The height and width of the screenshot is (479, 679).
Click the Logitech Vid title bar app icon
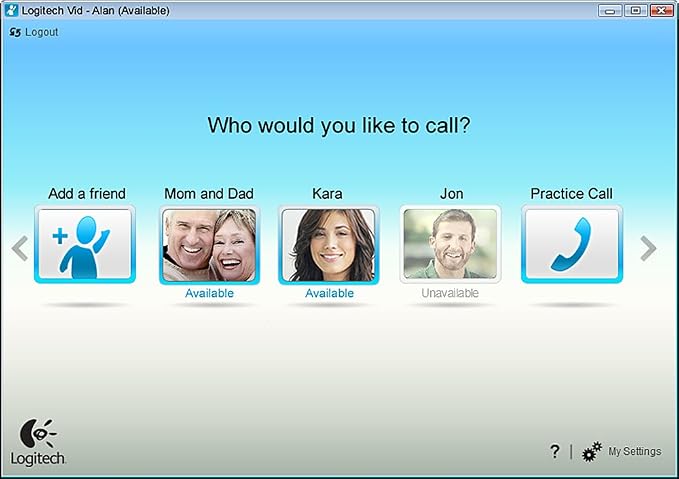coord(11,10)
